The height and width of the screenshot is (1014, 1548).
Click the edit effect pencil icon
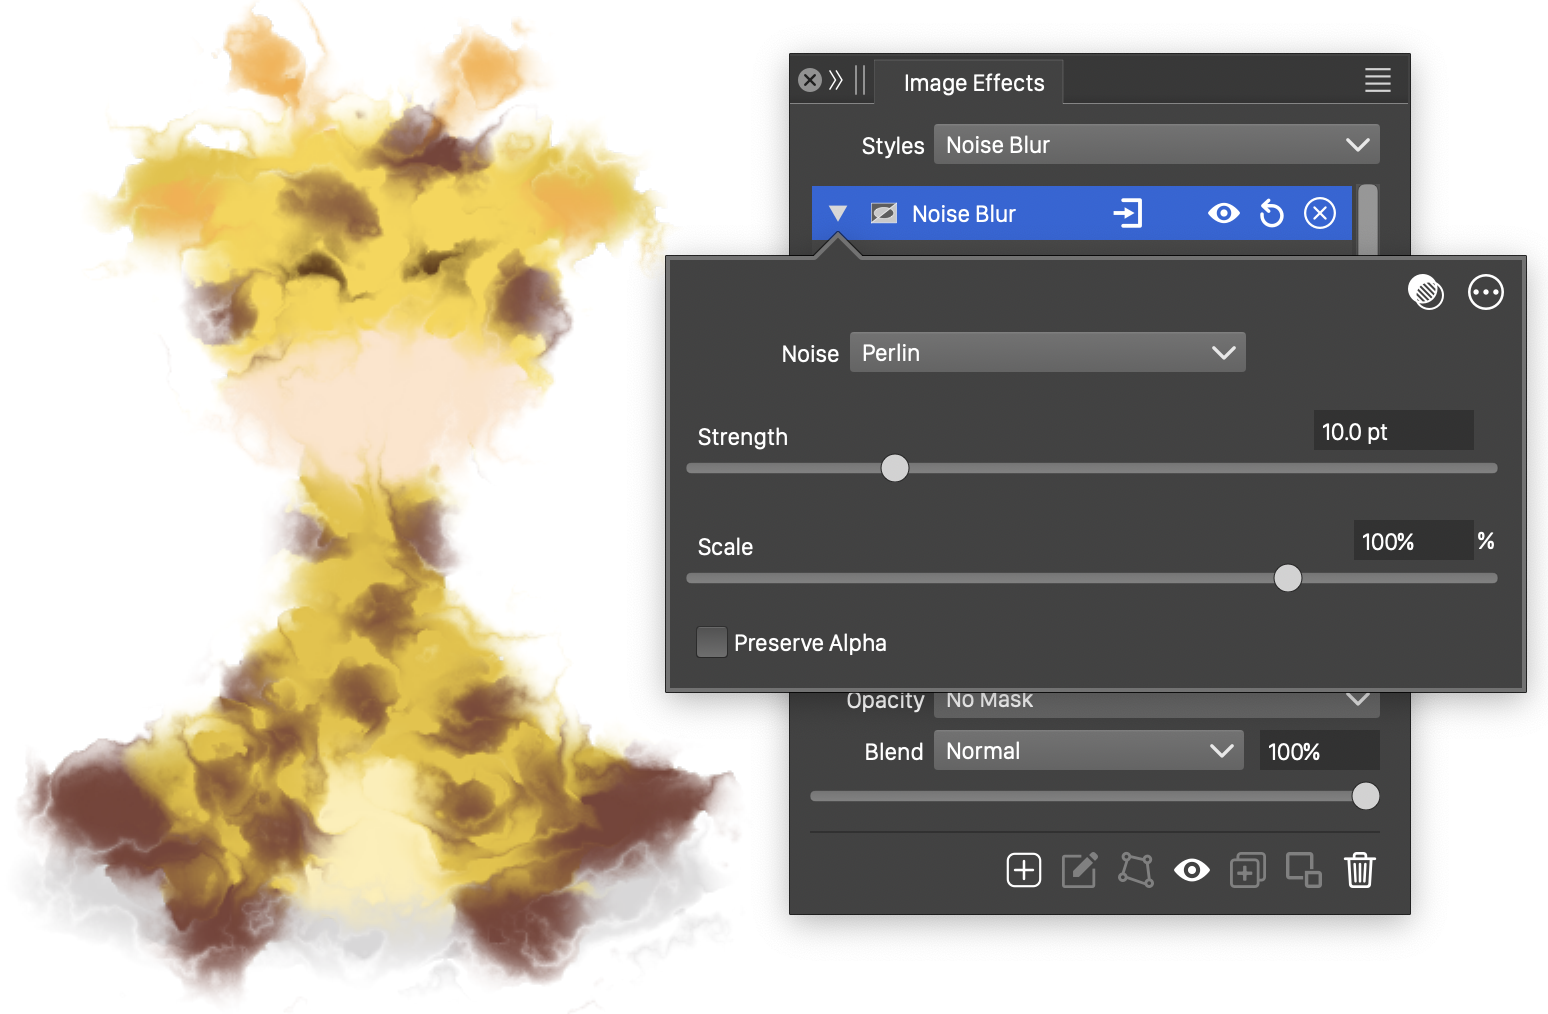tap(1079, 870)
